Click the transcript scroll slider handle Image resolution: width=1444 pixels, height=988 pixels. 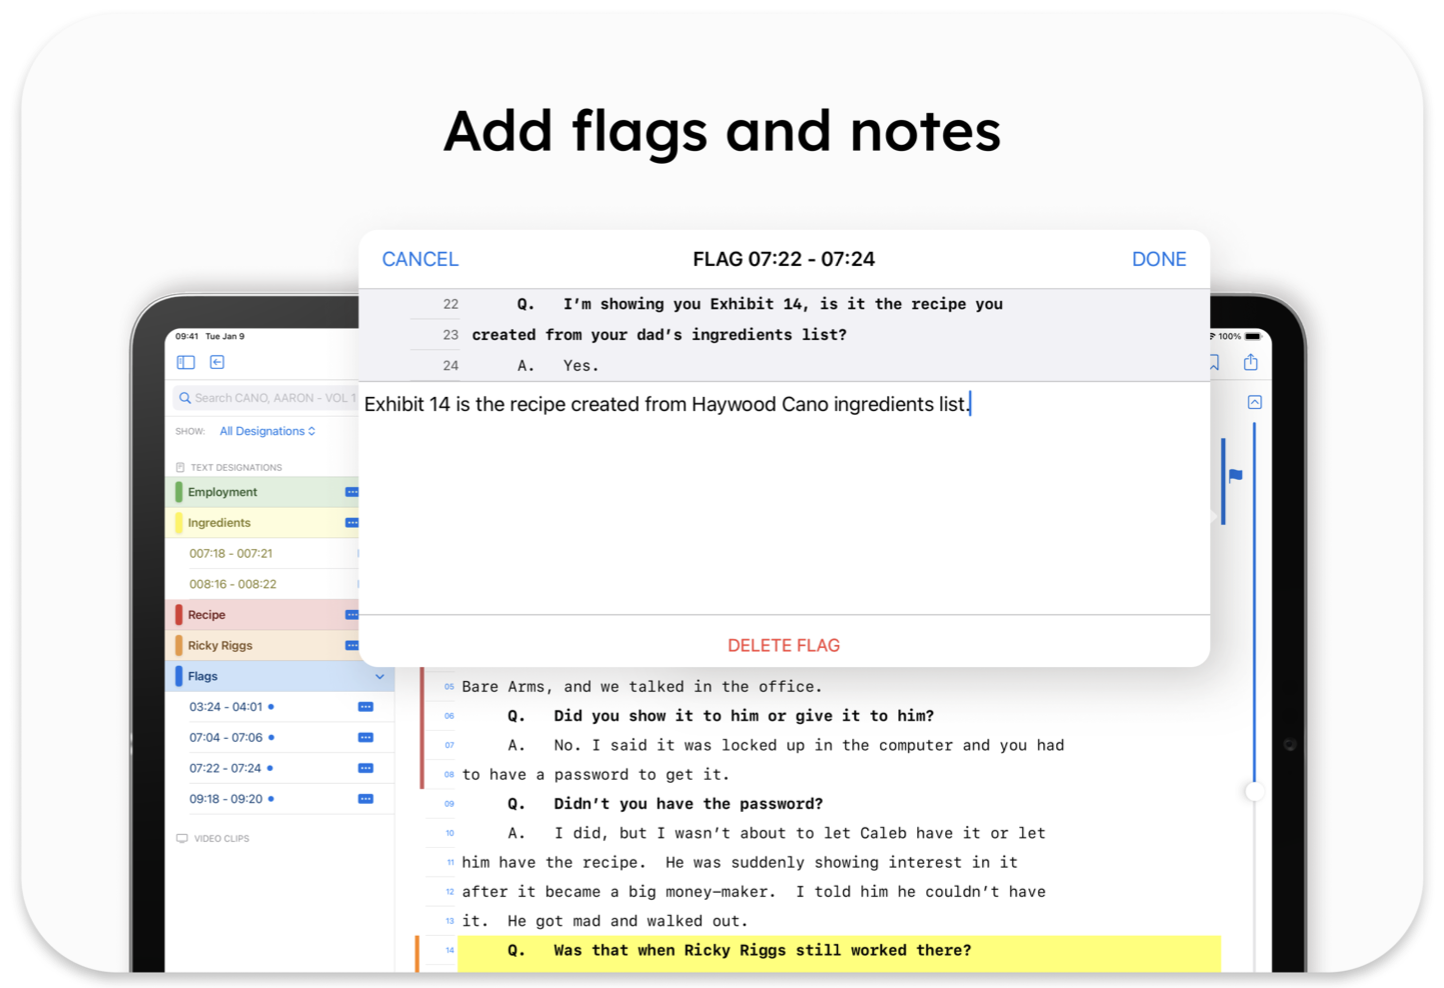pos(1253,792)
